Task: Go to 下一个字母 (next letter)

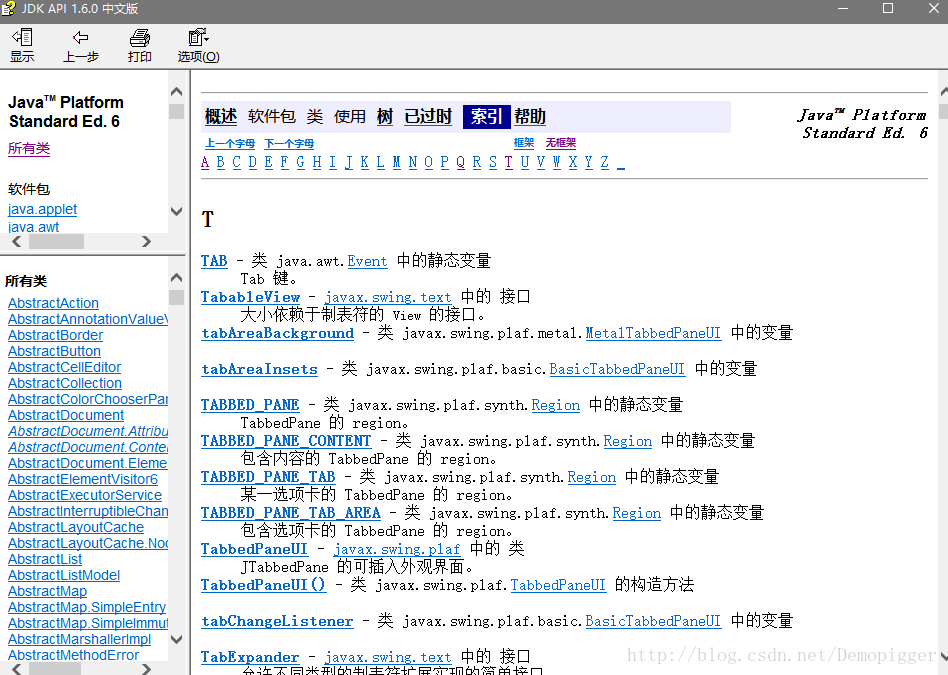Action: coord(289,143)
